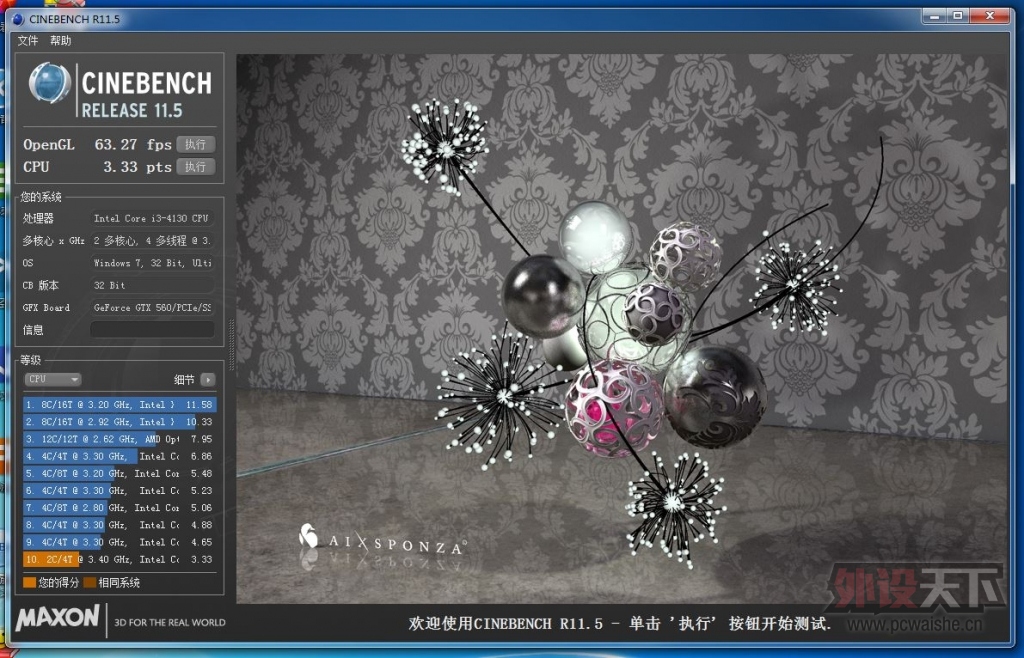Image resolution: width=1024 pixels, height=658 pixels.
Task: Select the processor field Intel Core i3-4130
Action: [152, 218]
